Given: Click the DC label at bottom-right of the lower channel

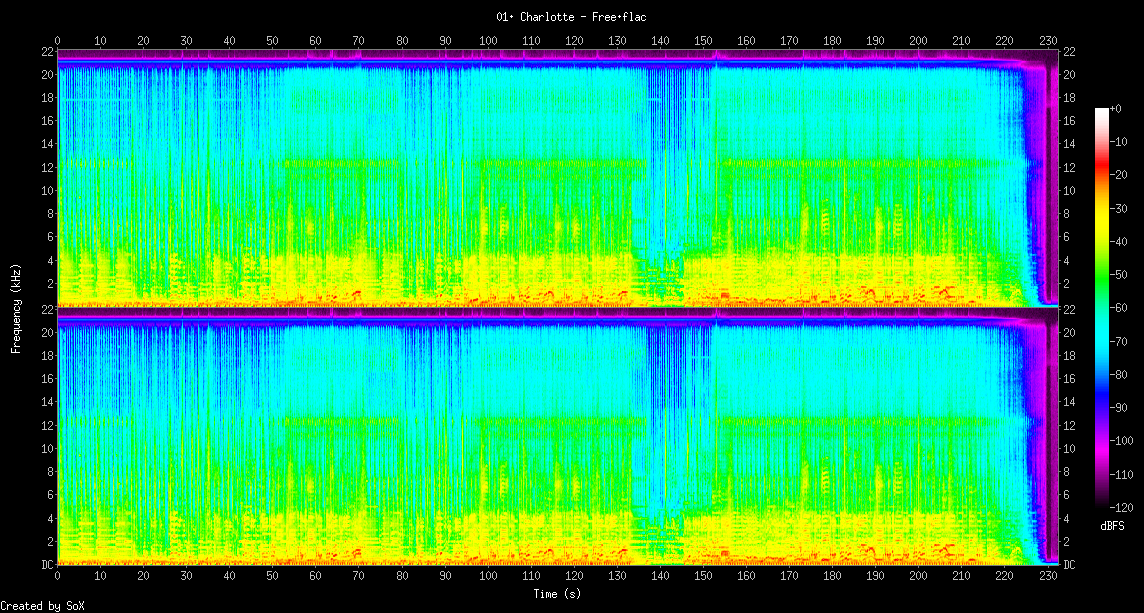Looking at the screenshot, I should 1069,564.
